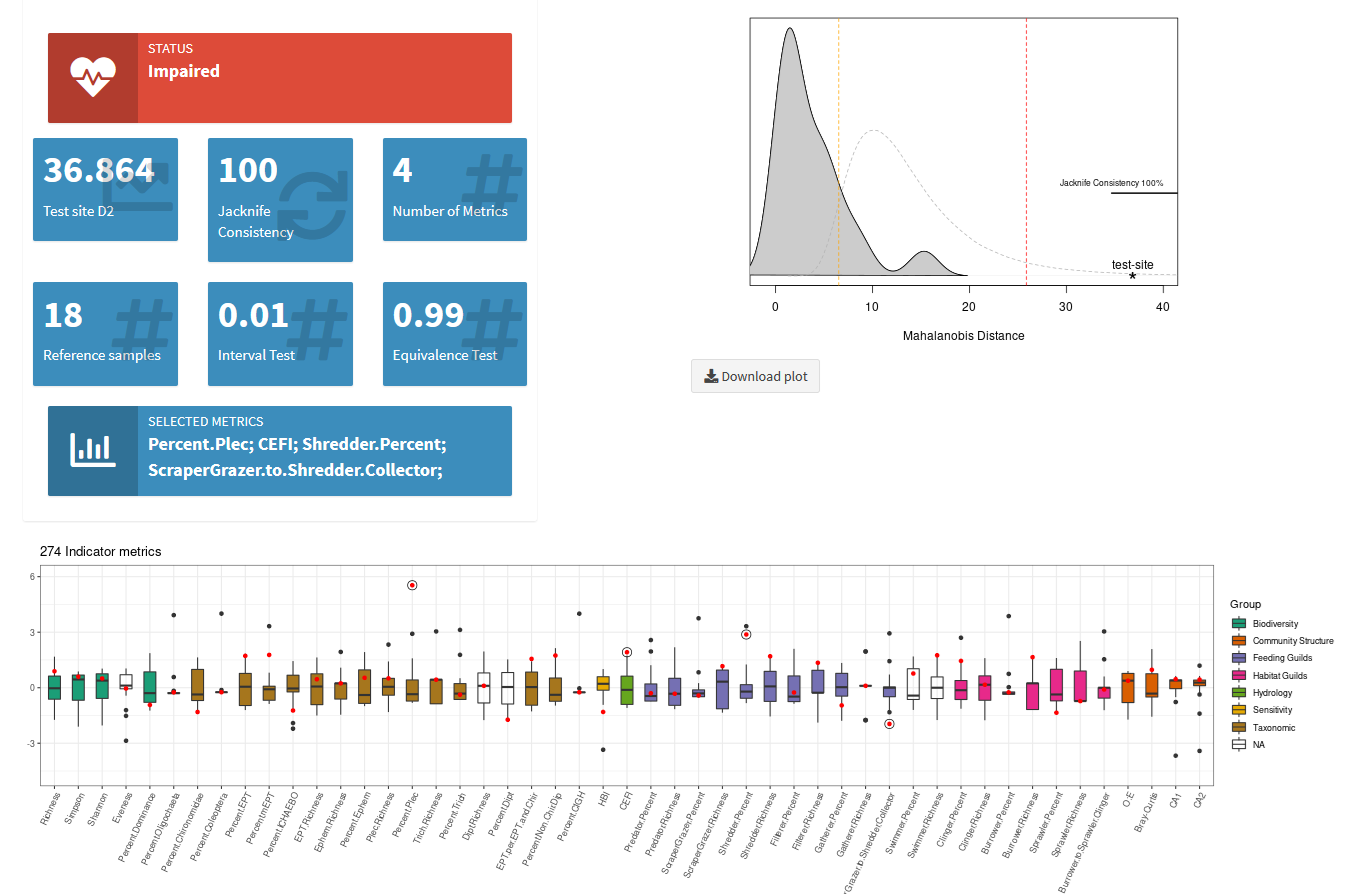Click the 36.864 Test site D2 value
1345x894 pixels.
coord(99,171)
